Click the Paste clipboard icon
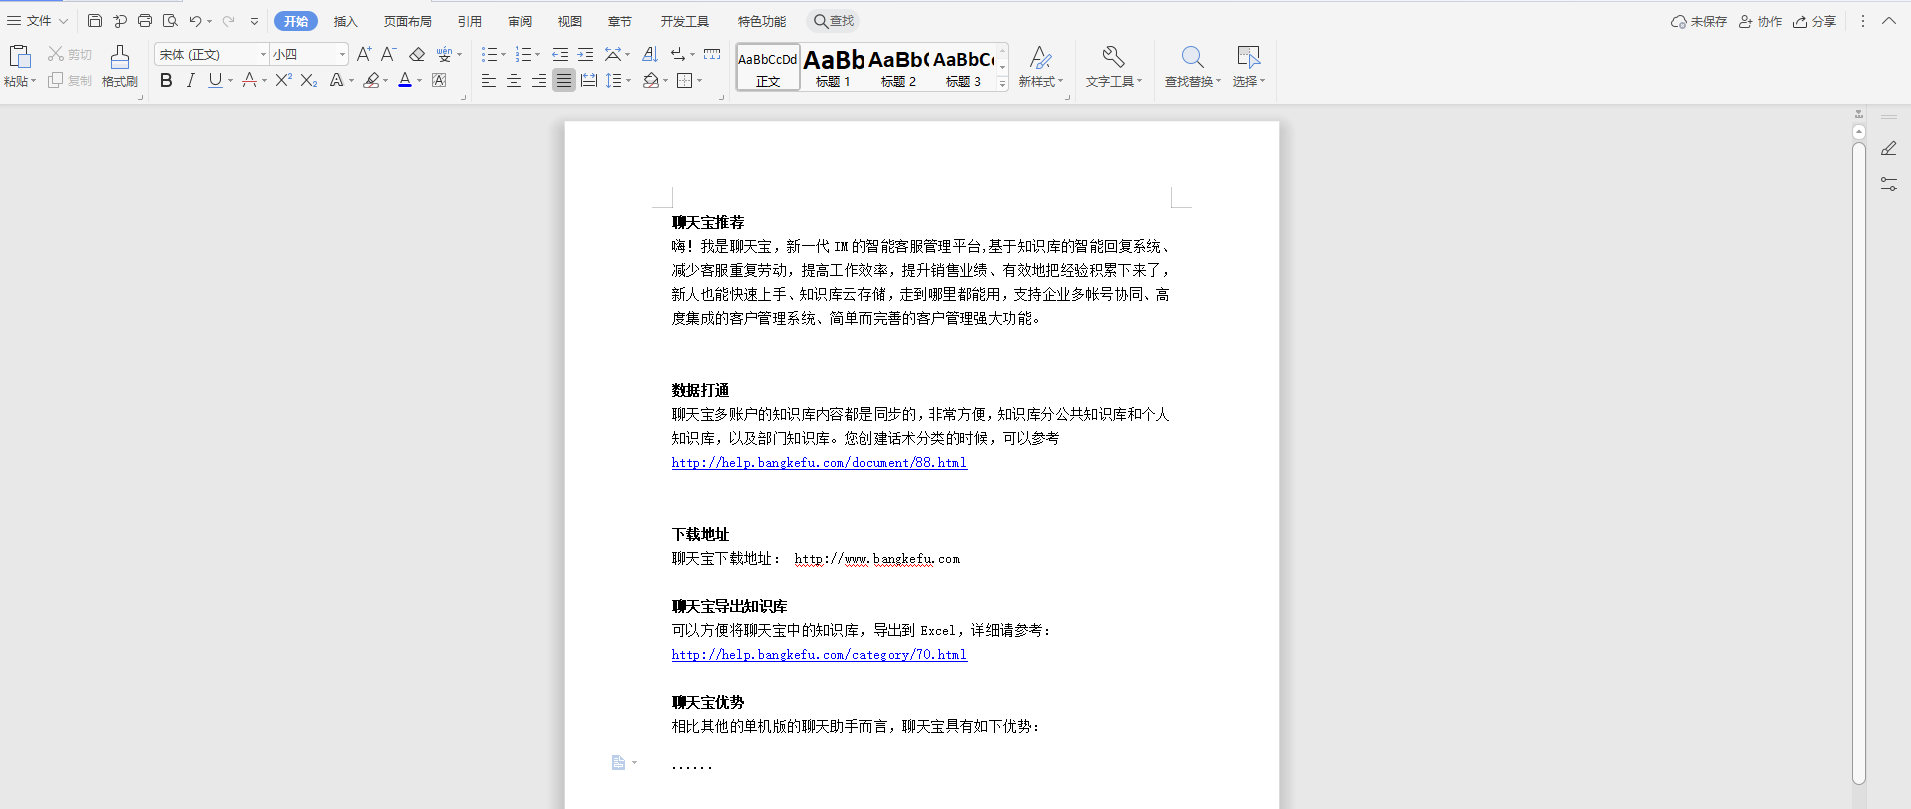Viewport: 1911px width, 809px height. (19, 56)
